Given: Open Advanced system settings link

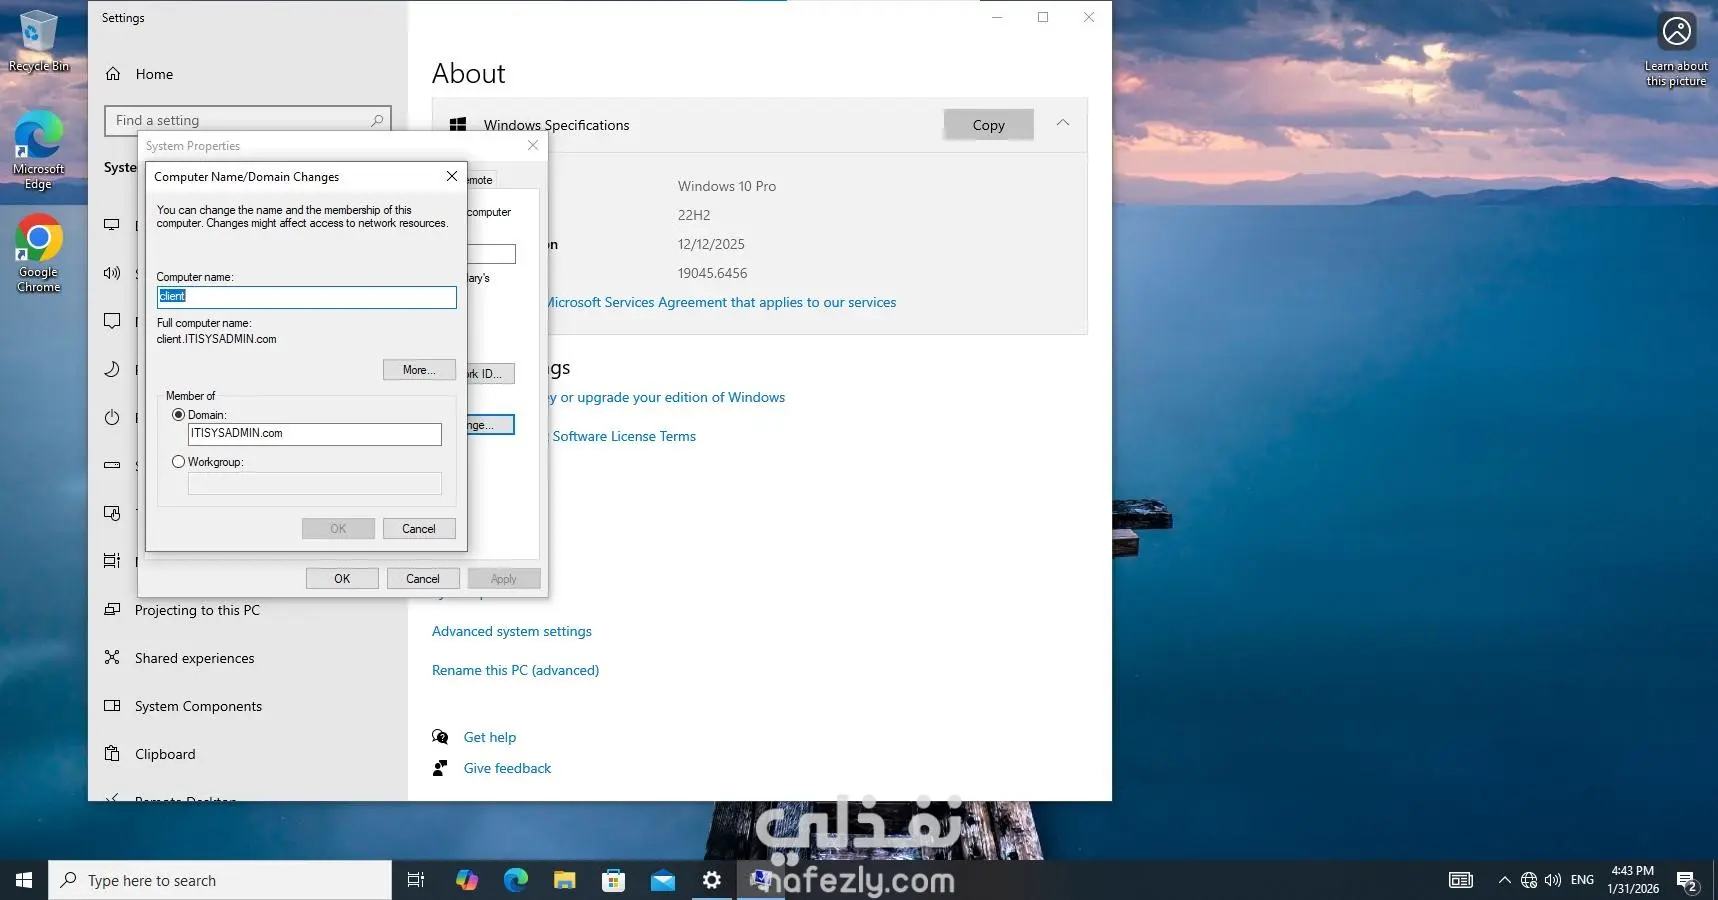Looking at the screenshot, I should click(512, 631).
